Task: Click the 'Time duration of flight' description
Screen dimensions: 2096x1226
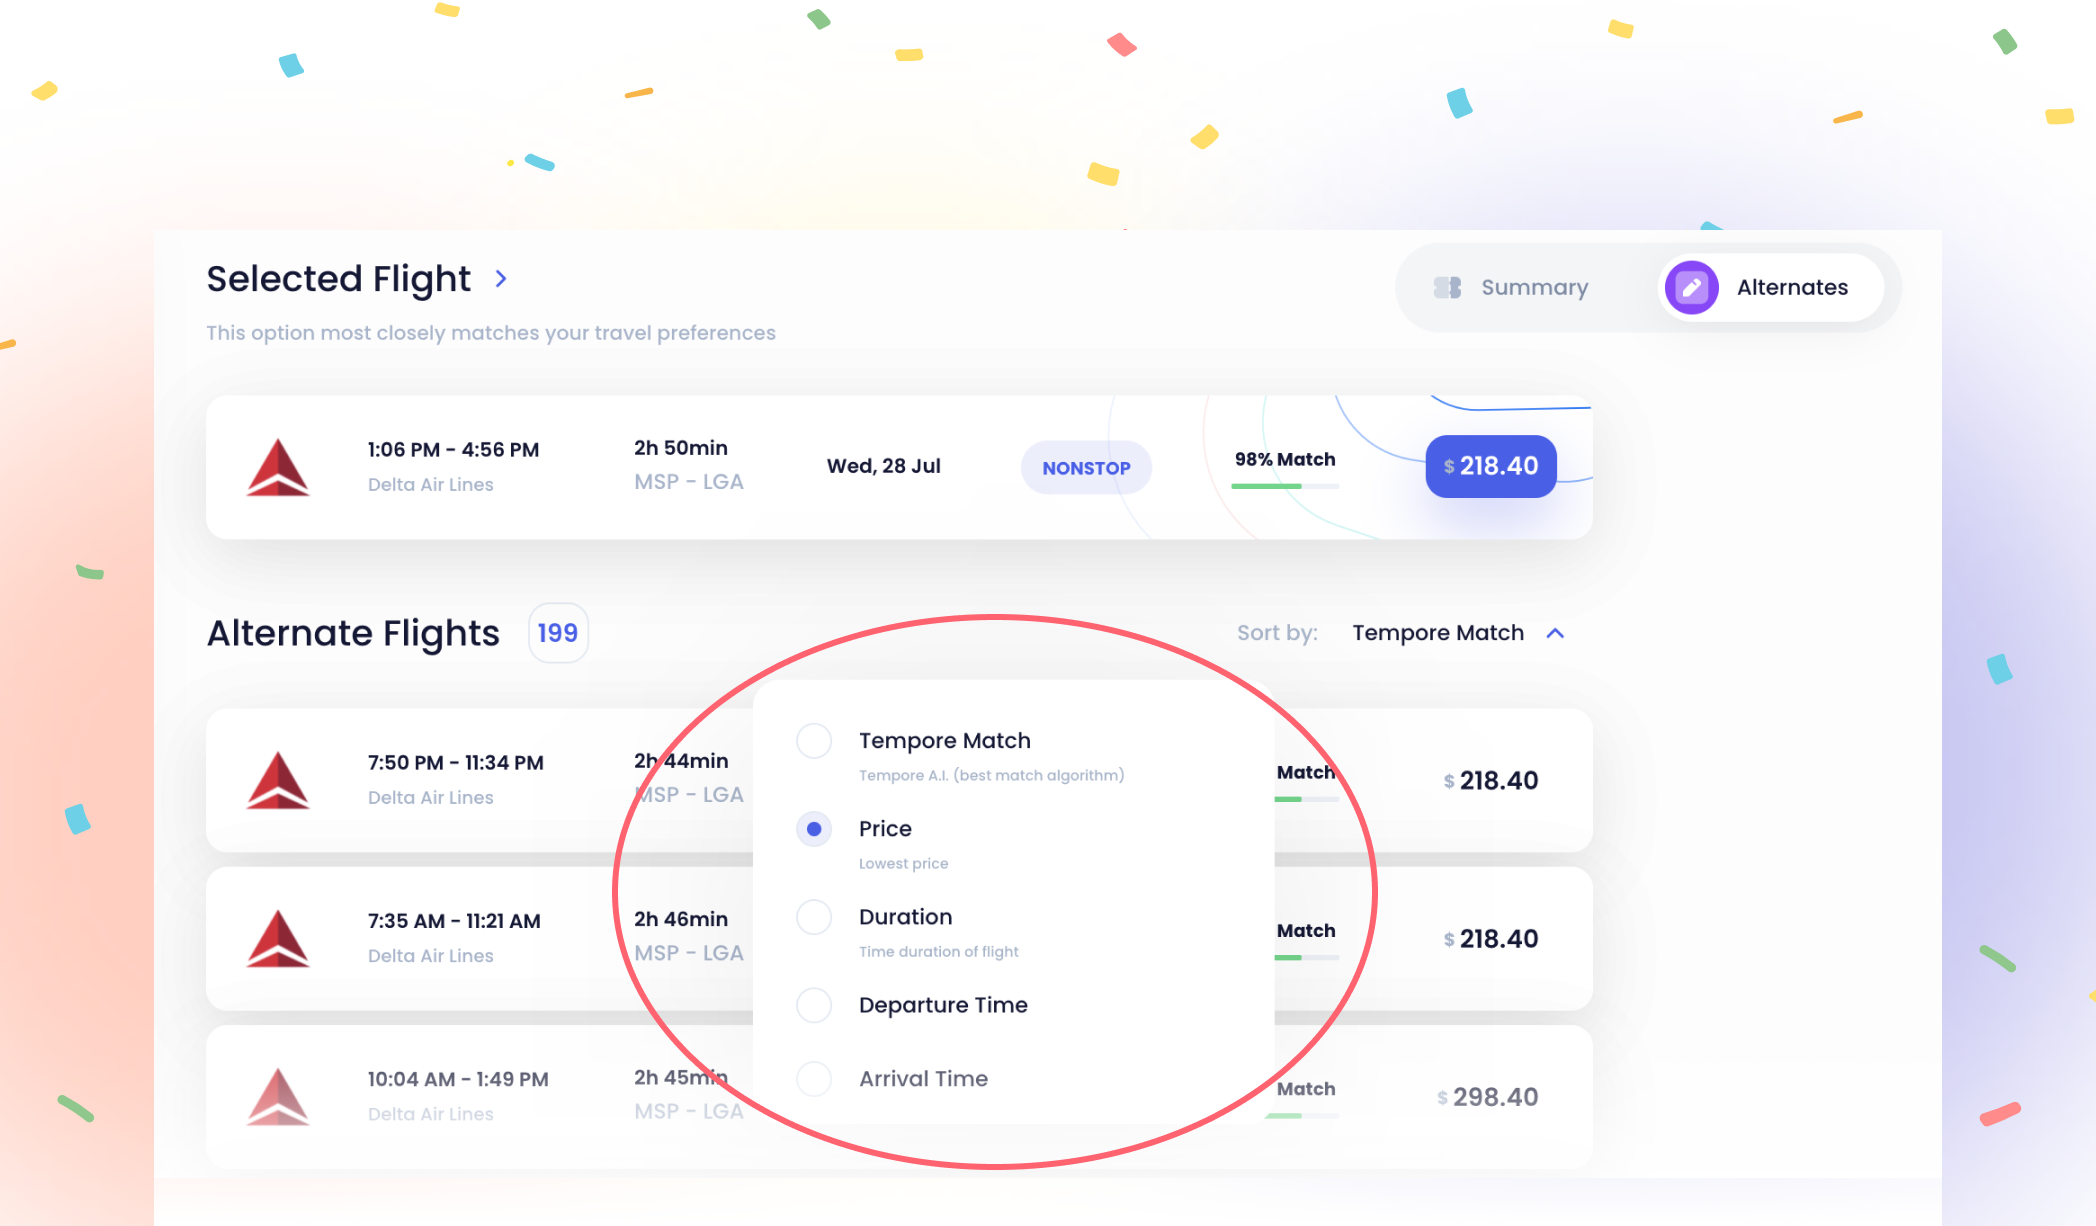Action: pyautogui.click(x=938, y=952)
